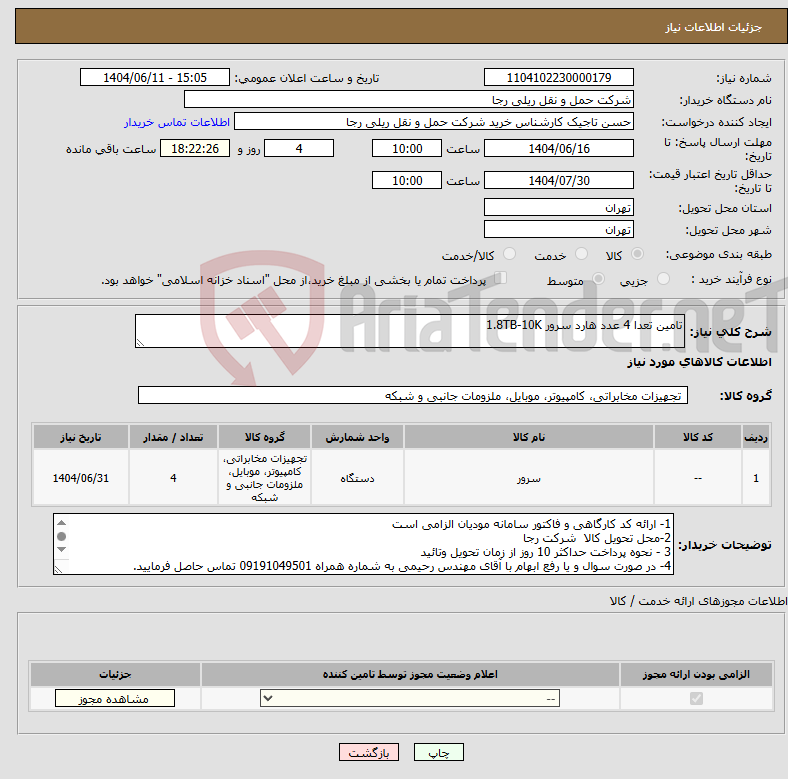Click remaining days field showing 4

pos(299,149)
